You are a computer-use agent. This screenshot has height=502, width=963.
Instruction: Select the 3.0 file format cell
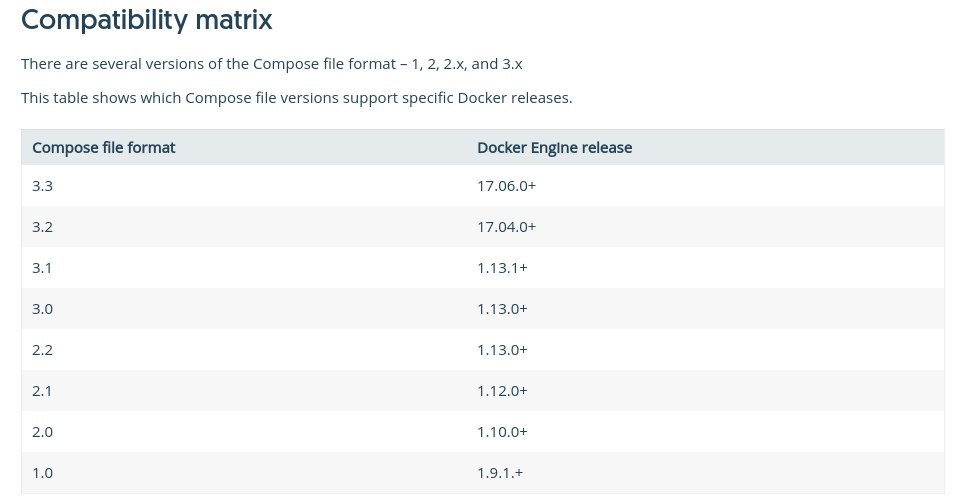42,309
